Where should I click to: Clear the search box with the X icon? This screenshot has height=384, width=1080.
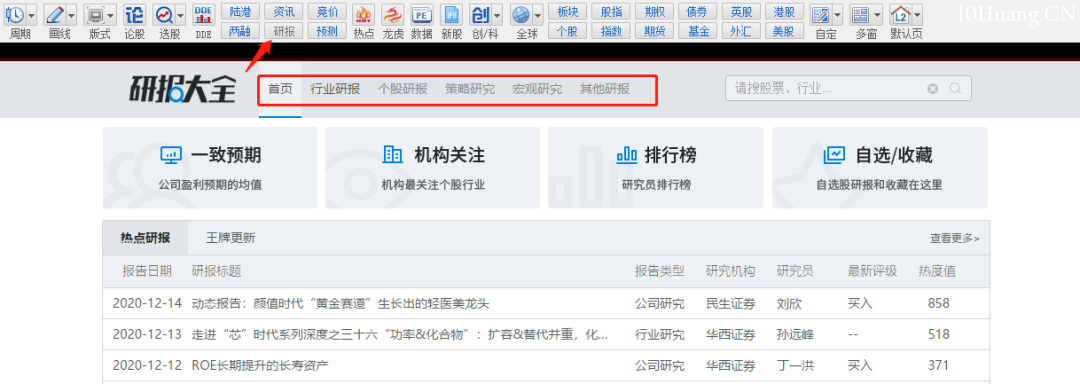933,88
